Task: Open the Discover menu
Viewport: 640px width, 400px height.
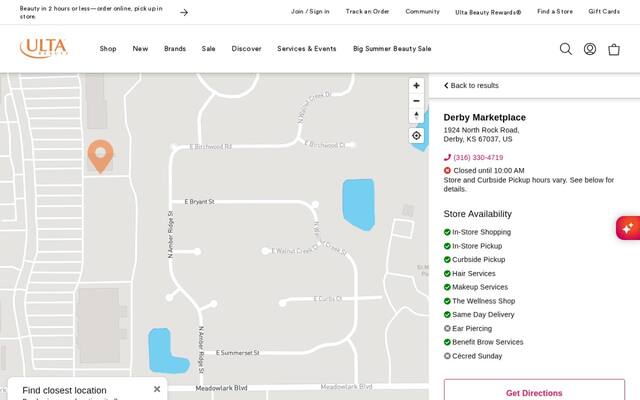Action: click(x=246, y=49)
